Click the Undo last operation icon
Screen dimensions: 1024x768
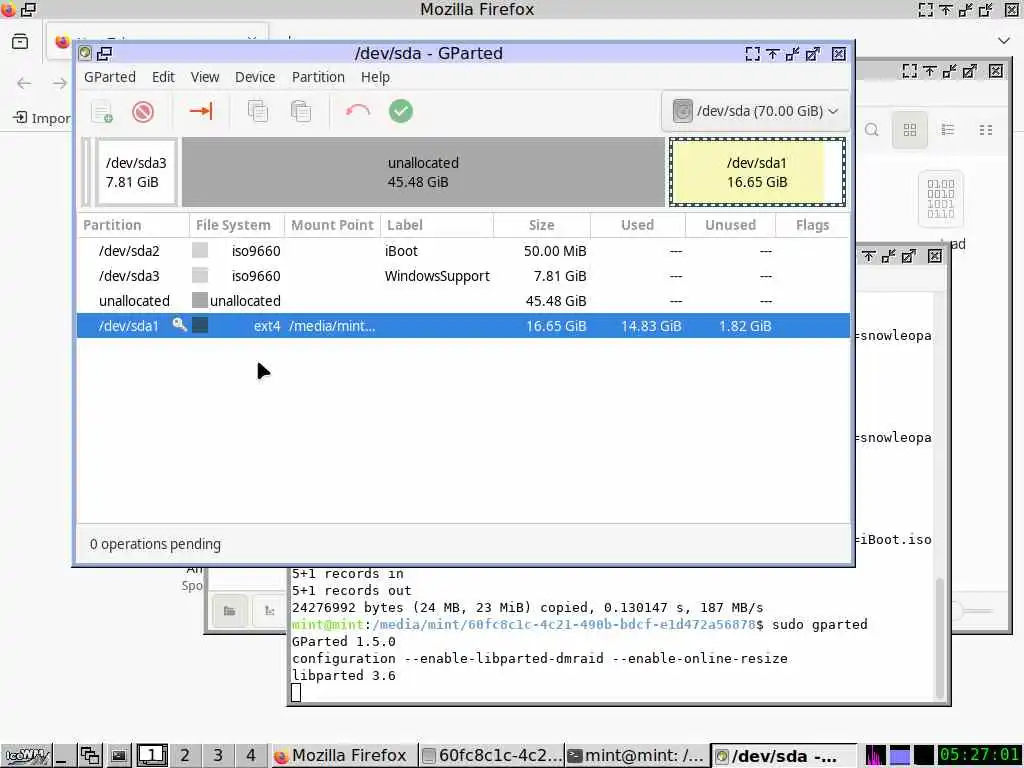click(358, 112)
